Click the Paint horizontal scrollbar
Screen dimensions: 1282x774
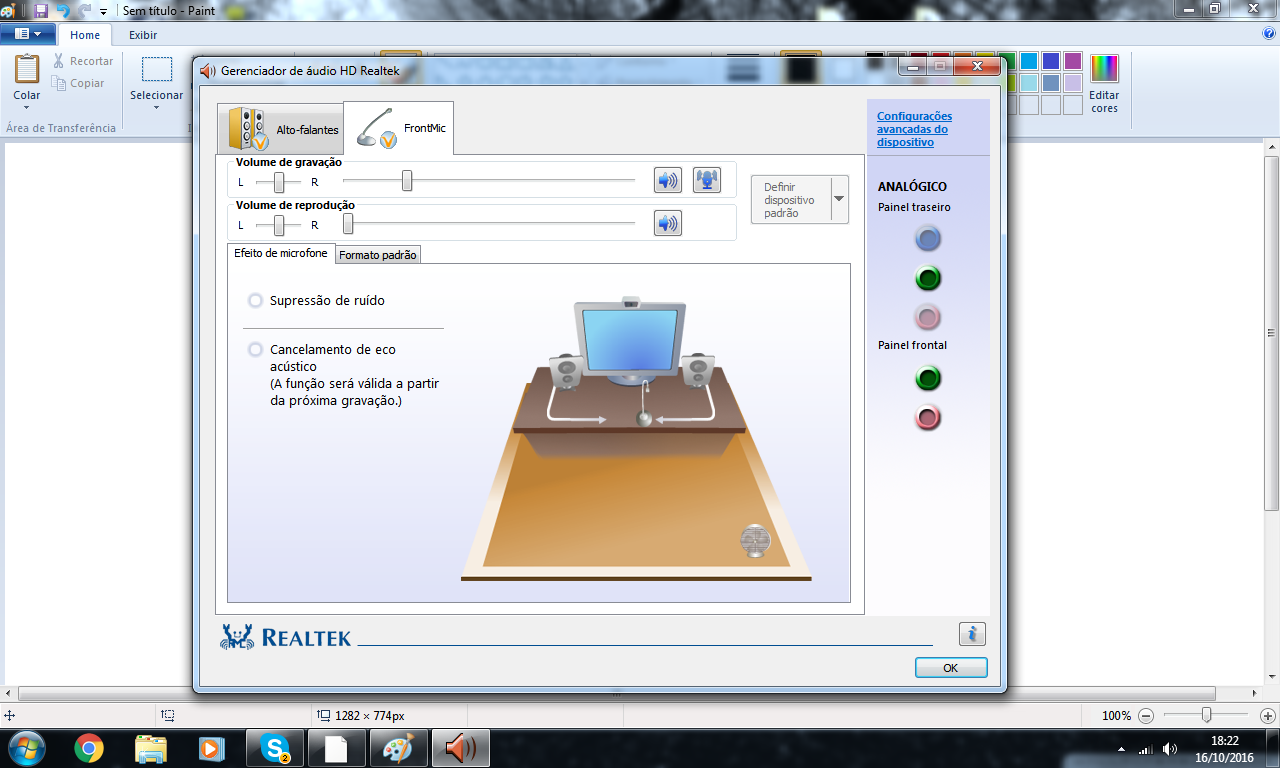pos(617,693)
